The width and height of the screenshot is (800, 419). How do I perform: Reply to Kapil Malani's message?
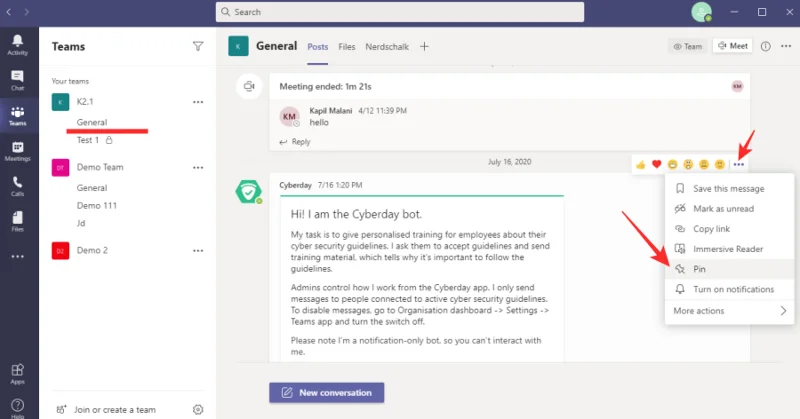295,142
